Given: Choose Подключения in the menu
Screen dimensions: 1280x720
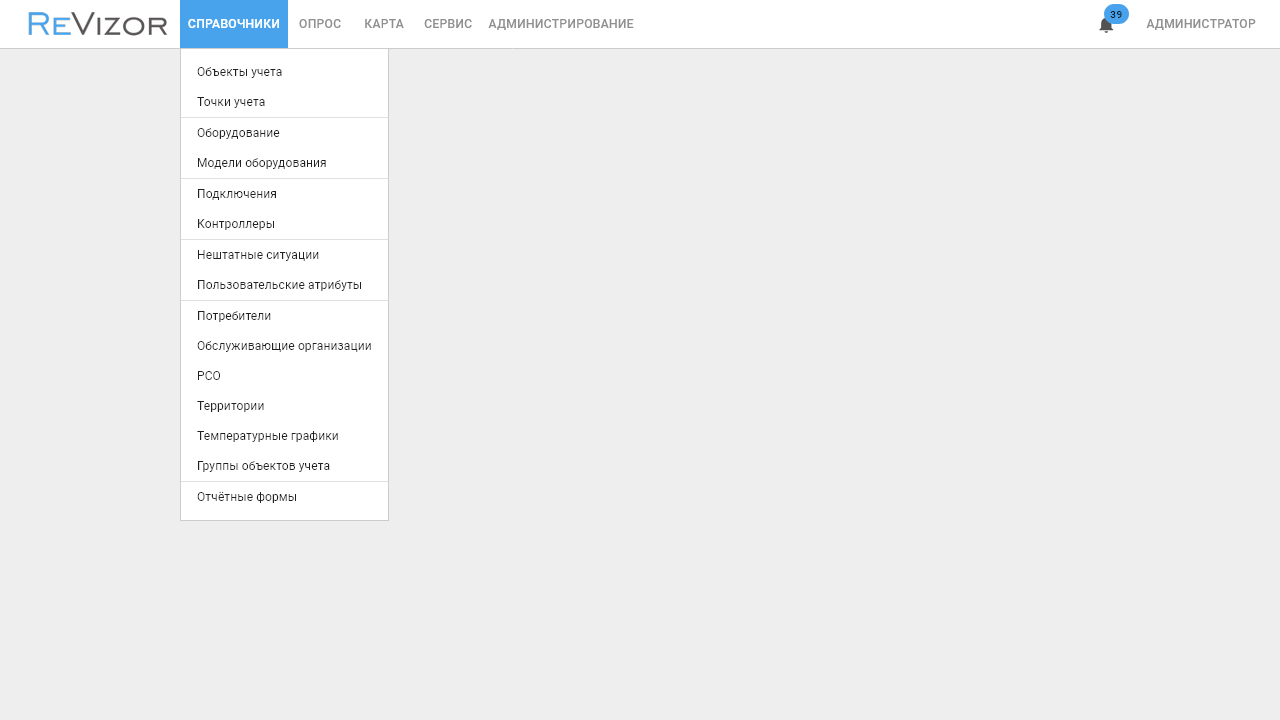Looking at the screenshot, I should coord(284,194).
